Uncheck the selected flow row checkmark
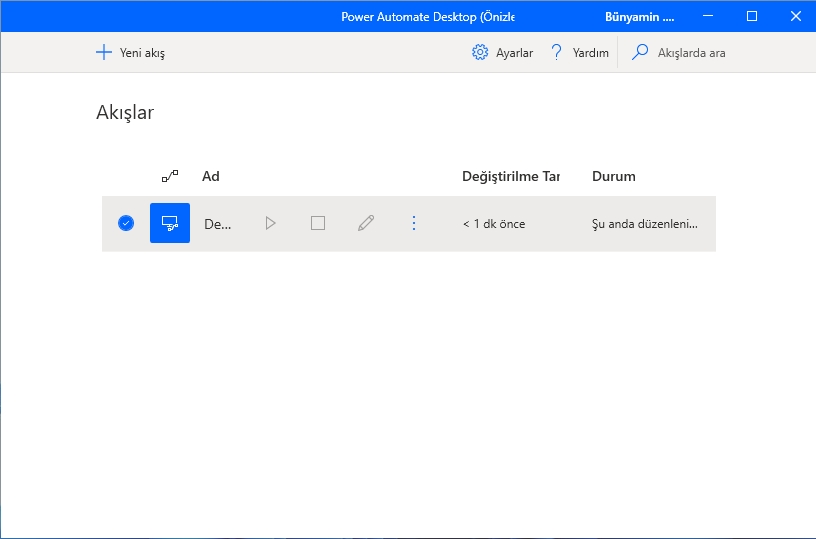 coord(126,223)
